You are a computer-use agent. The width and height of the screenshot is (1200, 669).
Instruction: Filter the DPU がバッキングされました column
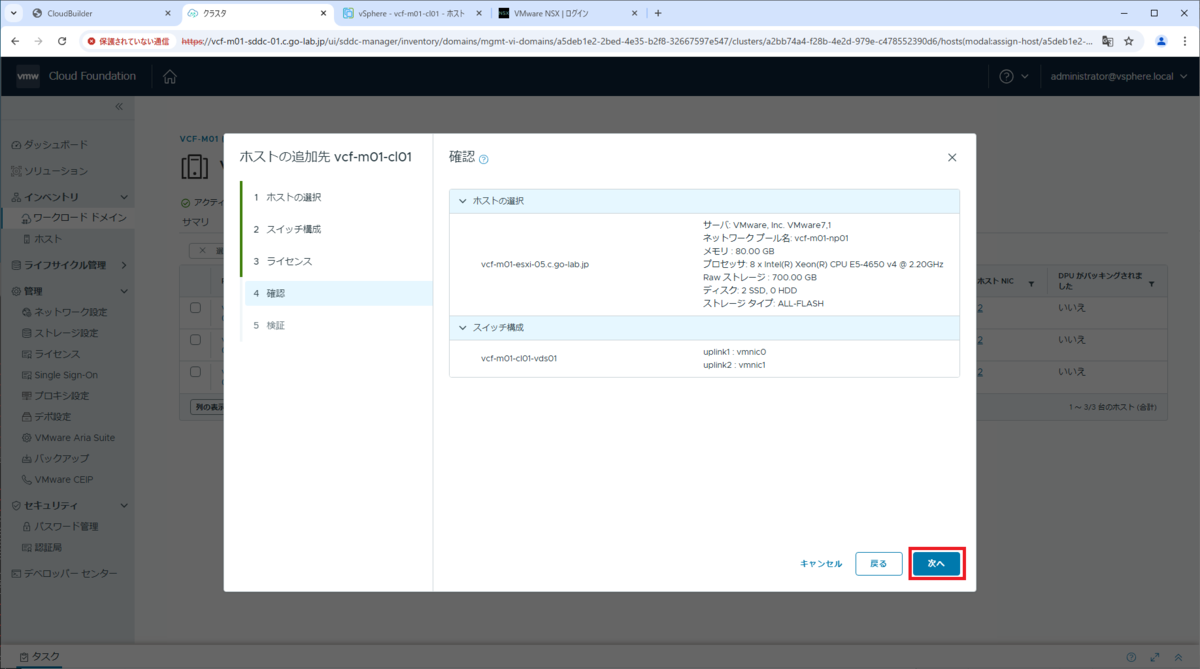pos(1152,285)
